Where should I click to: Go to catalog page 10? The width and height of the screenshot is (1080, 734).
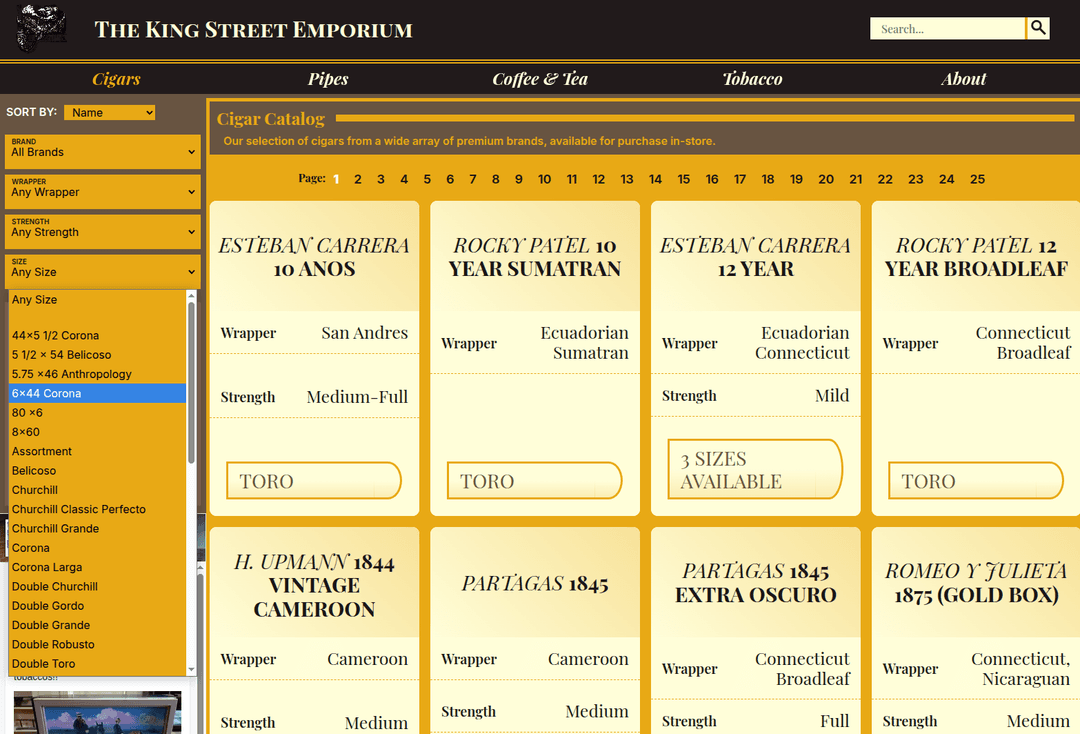[544, 179]
